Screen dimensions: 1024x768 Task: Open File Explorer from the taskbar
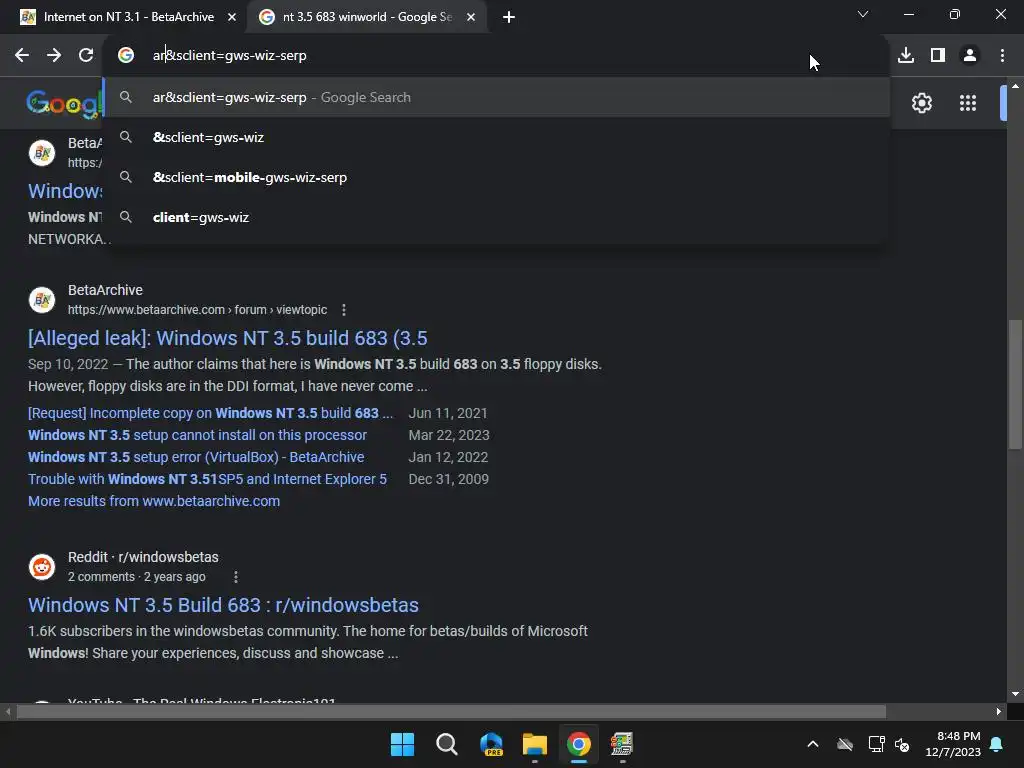tap(535, 744)
